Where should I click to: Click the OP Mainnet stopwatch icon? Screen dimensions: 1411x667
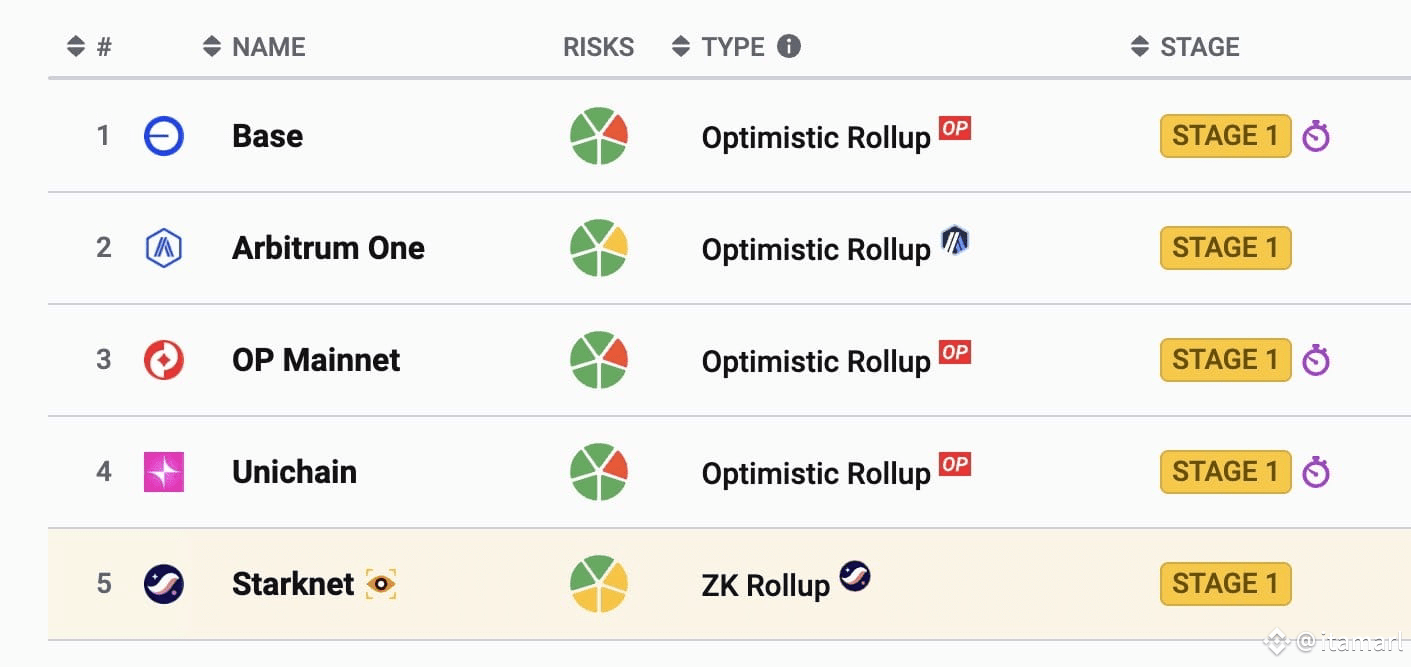coord(1316,360)
